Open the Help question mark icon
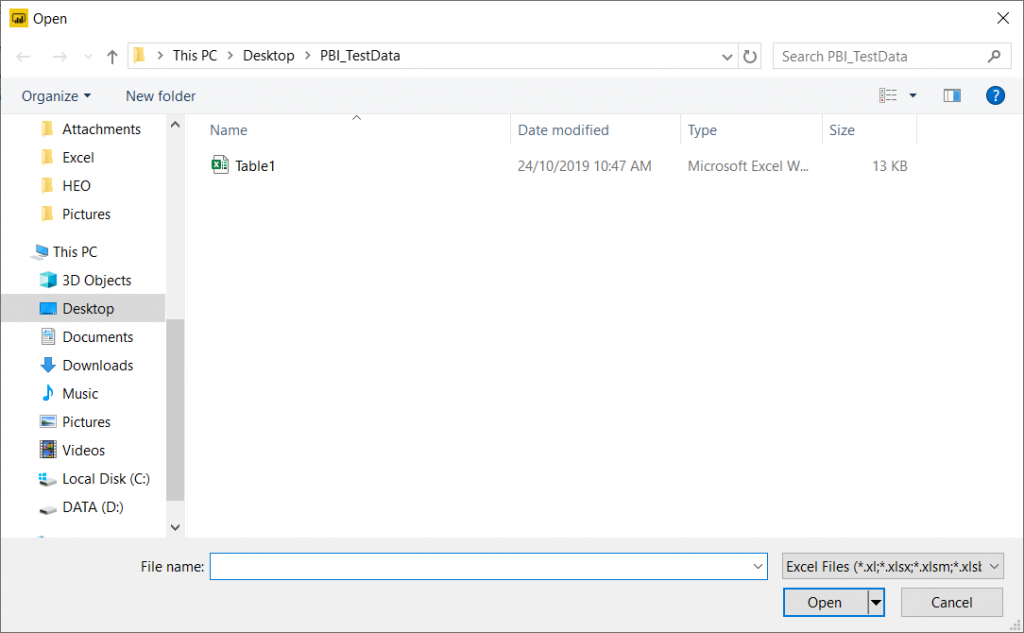 (x=995, y=95)
